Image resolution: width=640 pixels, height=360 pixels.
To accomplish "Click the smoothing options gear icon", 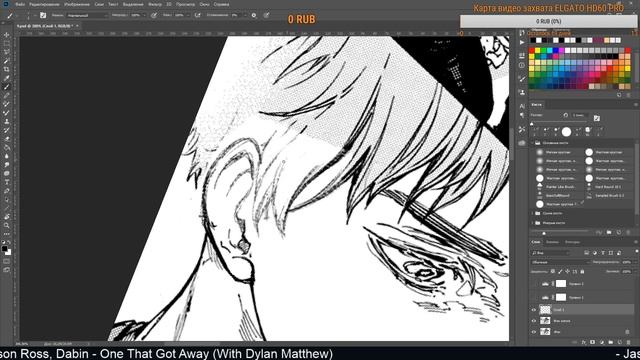I will (x=254, y=15).
